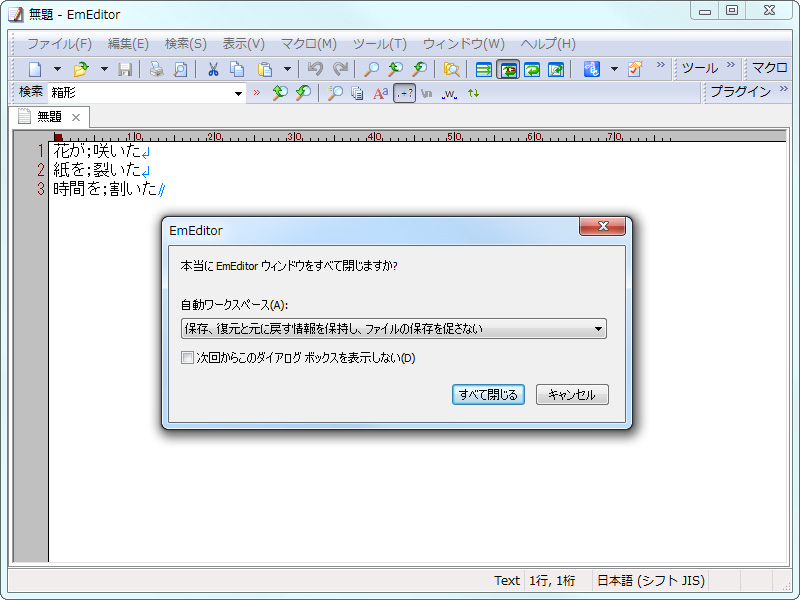Click the New file icon
Screen dimensions: 800x600
click(35, 69)
